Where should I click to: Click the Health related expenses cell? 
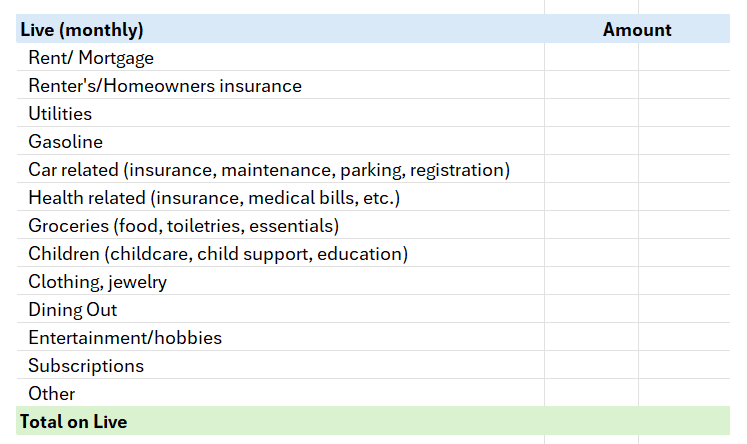click(214, 198)
